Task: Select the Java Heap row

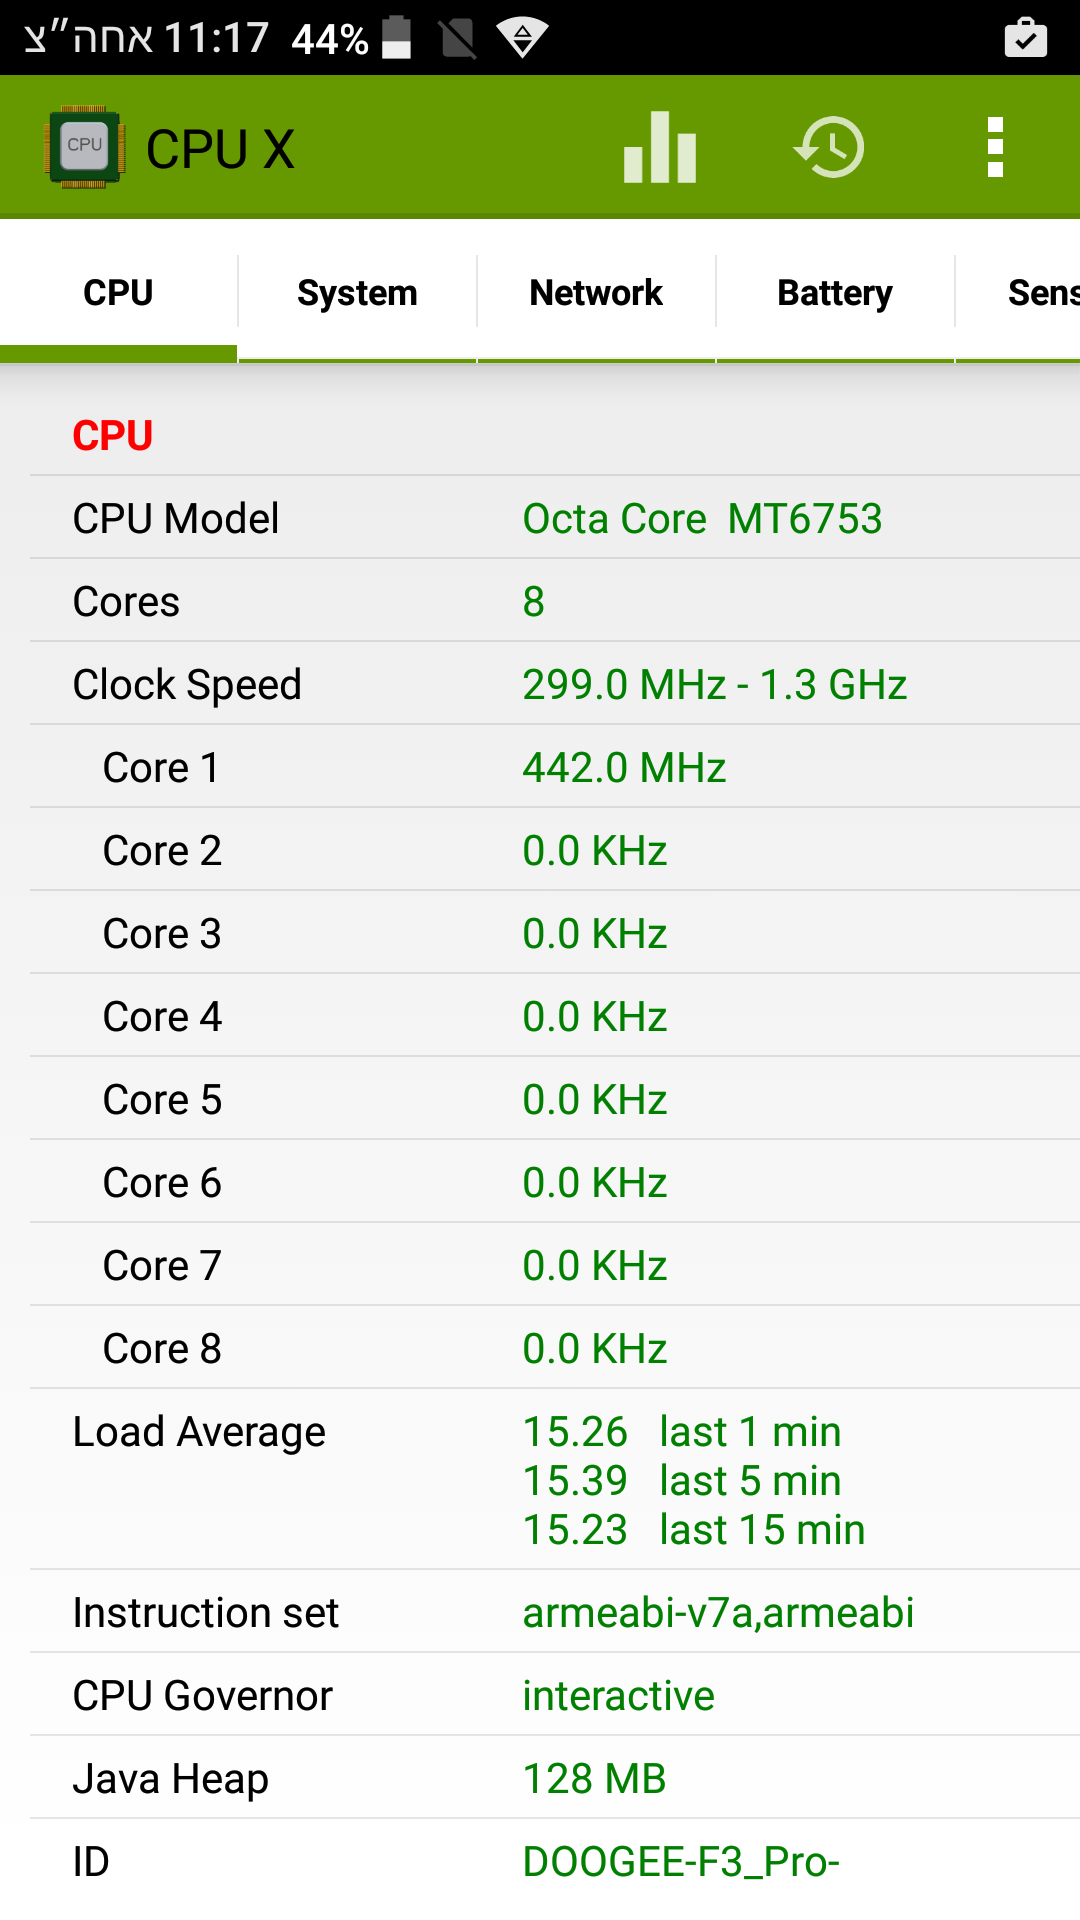Action: pos(555,1778)
